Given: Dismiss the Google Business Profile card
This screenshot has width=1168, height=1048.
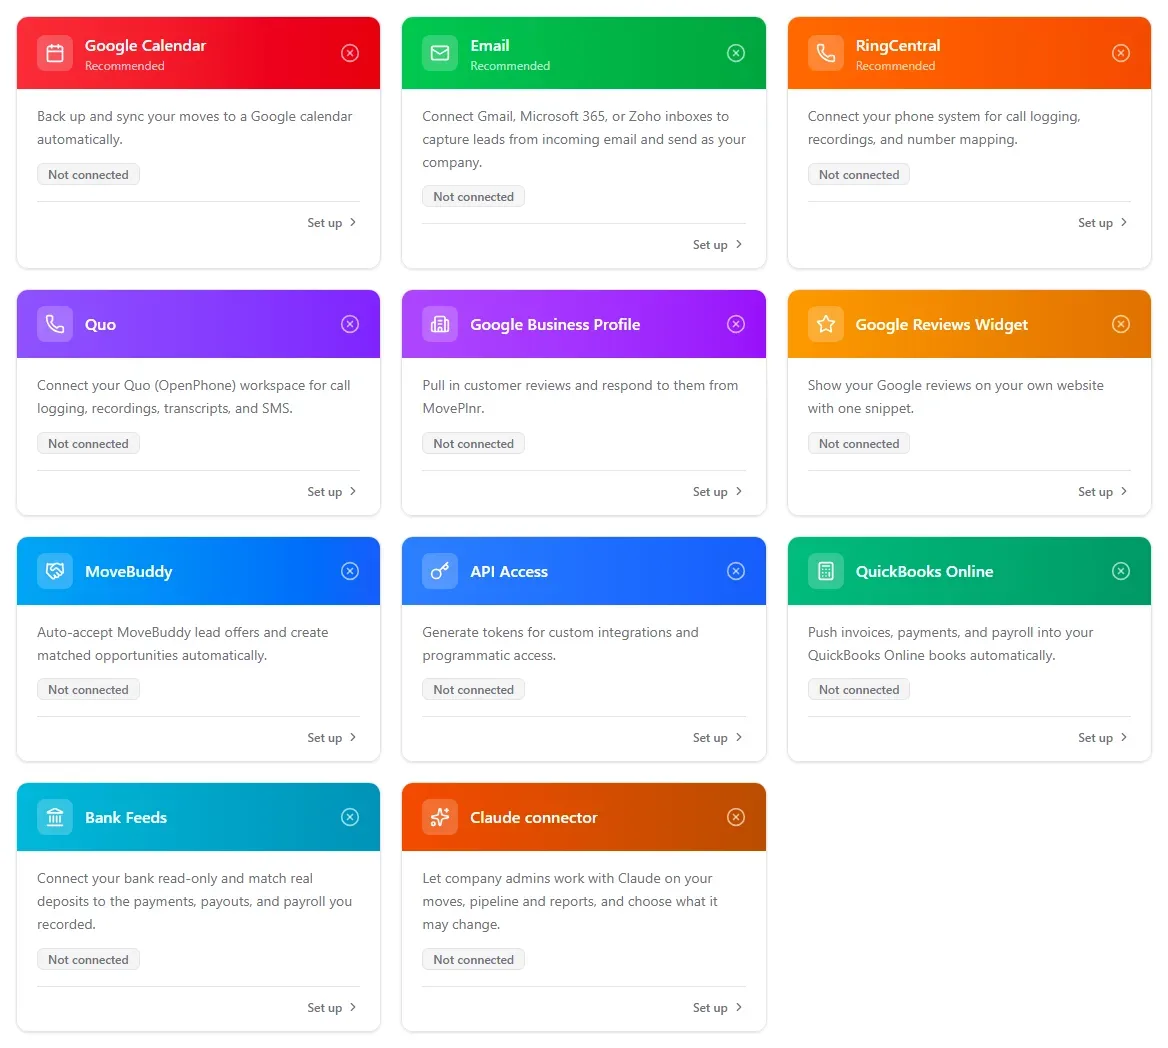Looking at the screenshot, I should 736,324.
